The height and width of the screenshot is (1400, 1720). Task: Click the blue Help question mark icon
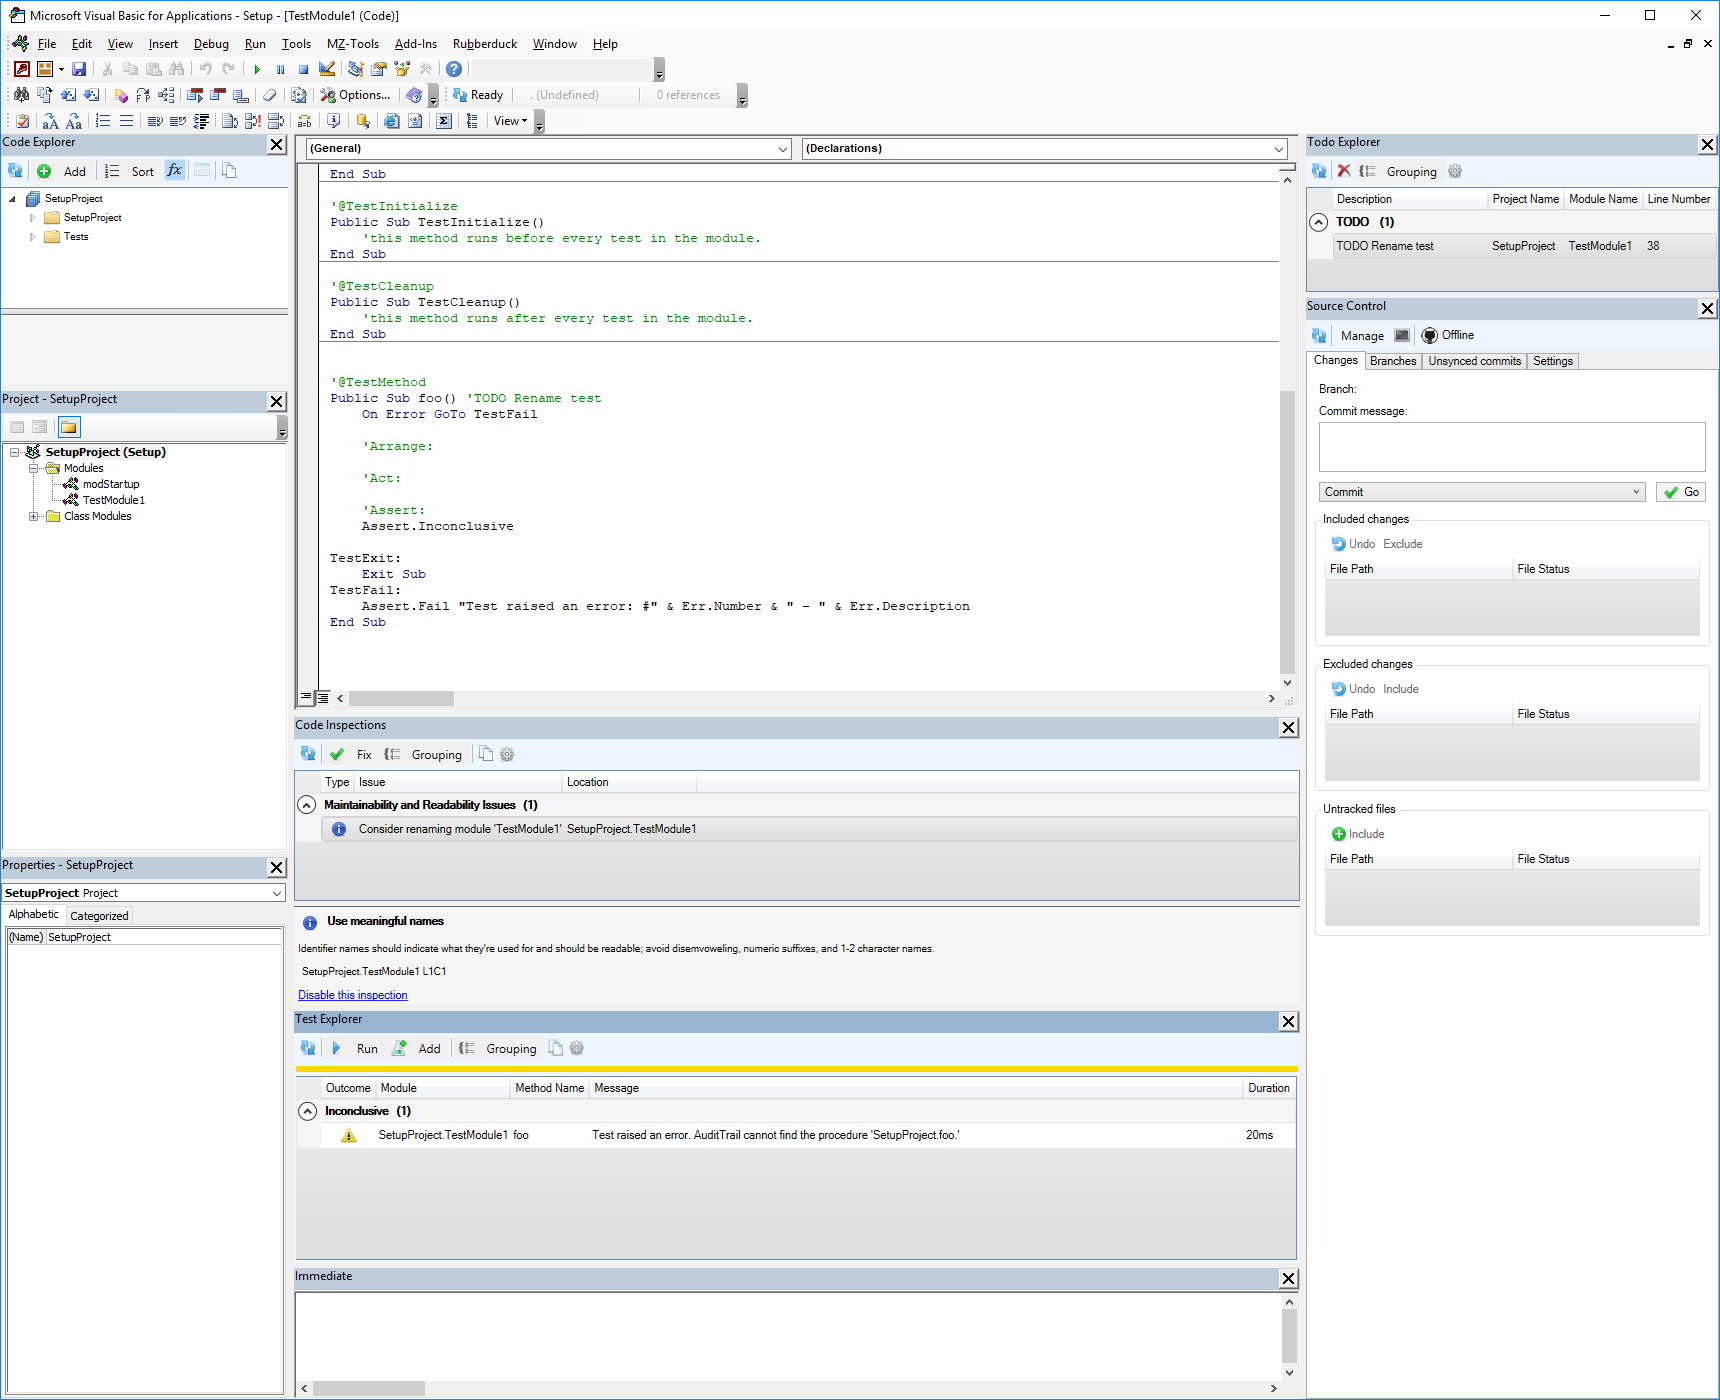point(454,69)
